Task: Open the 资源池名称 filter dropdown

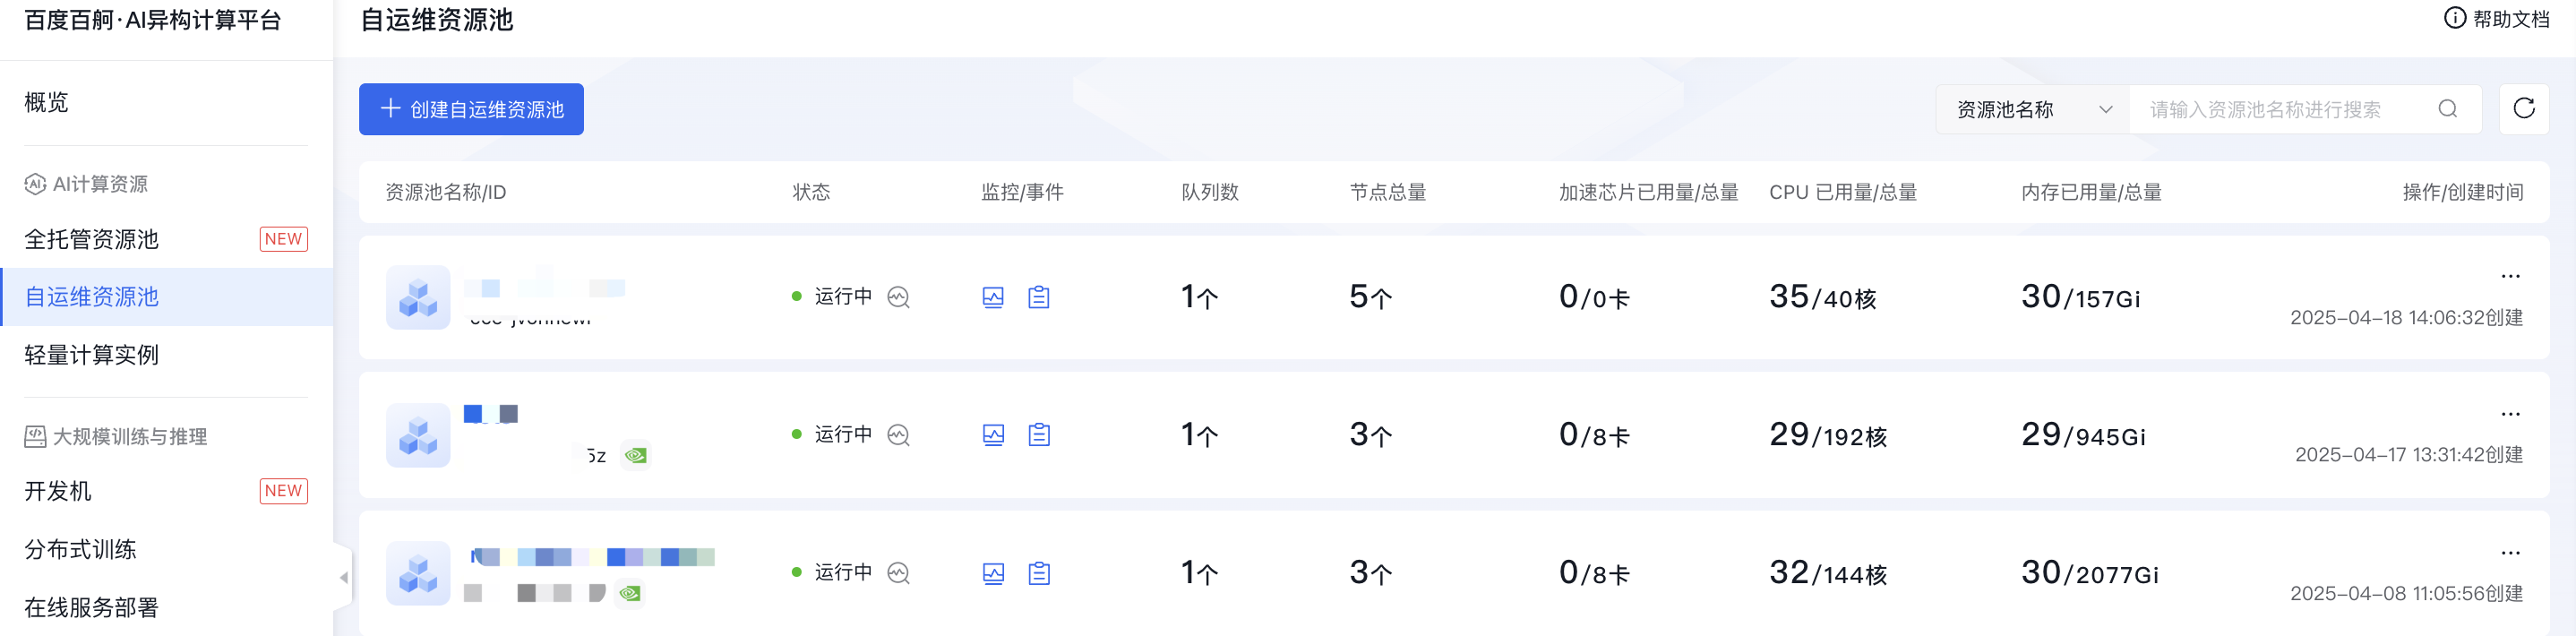Action: (x=2033, y=109)
